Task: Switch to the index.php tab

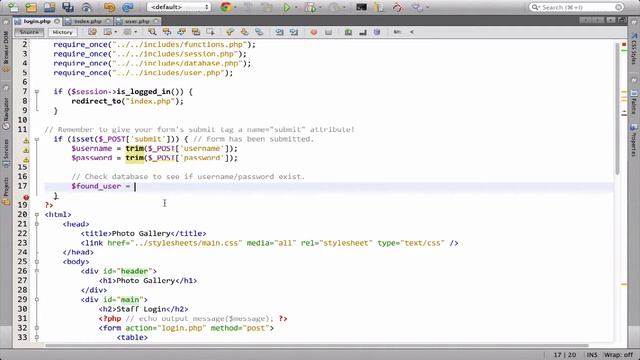Action: (88, 21)
